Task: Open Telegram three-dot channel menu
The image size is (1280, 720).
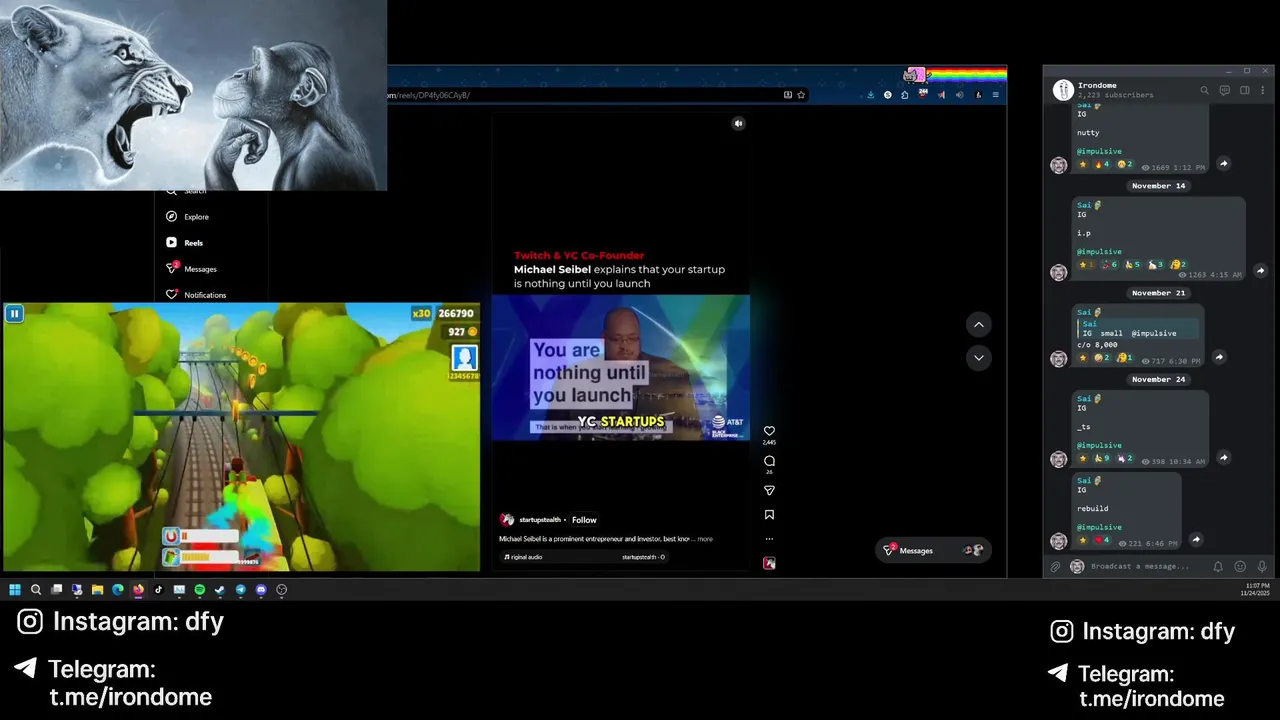Action: 1263,90
